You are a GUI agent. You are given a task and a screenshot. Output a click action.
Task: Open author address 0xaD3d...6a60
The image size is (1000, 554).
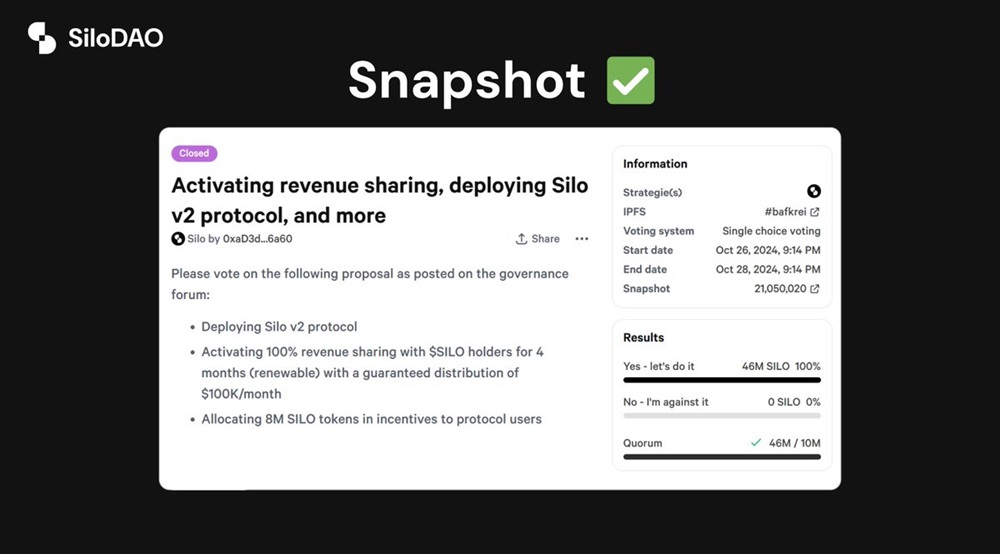[x=257, y=239]
